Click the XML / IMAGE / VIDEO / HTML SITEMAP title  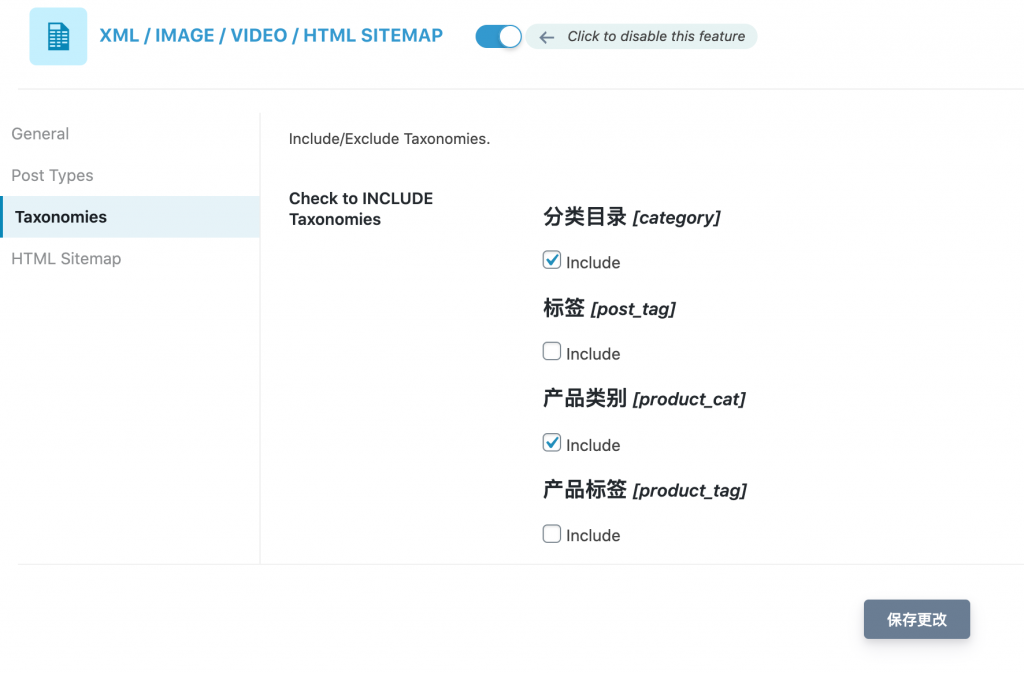[271, 36]
